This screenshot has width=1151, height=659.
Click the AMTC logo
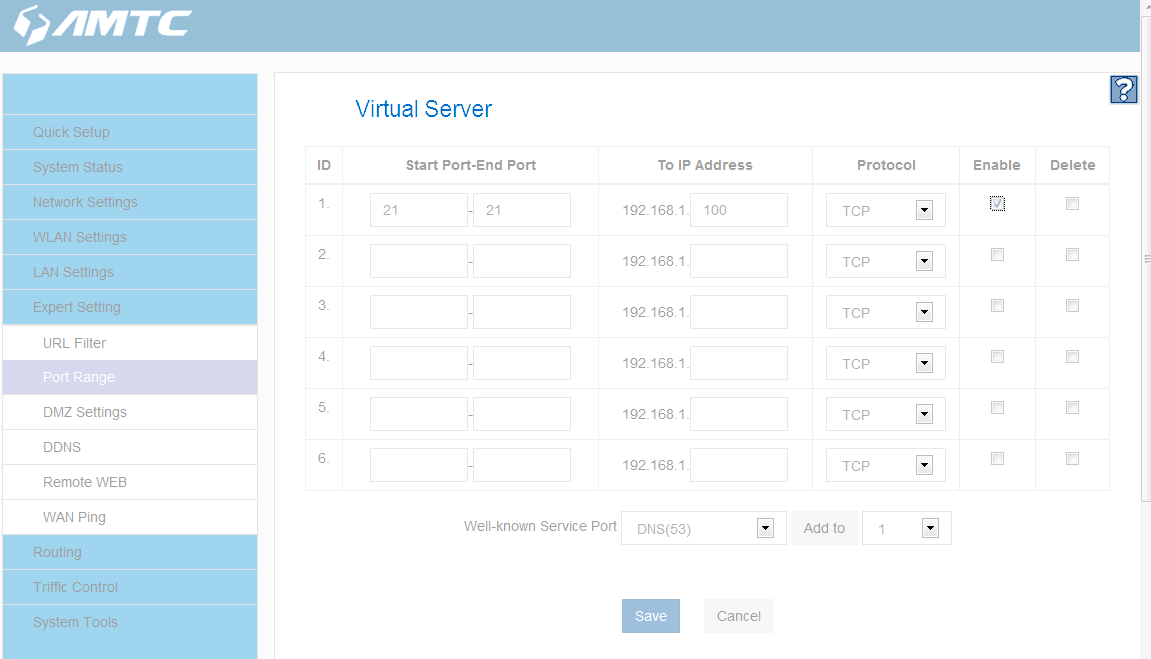[103, 24]
